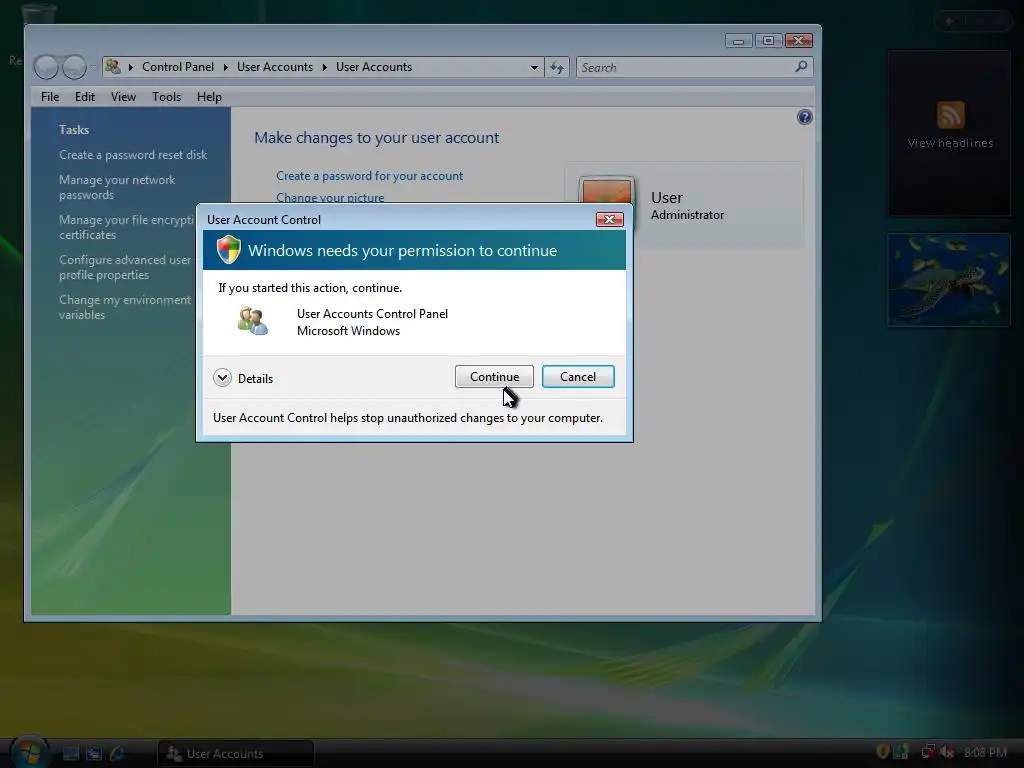
Task: Click the volume muted tray icon
Action: click(947, 752)
